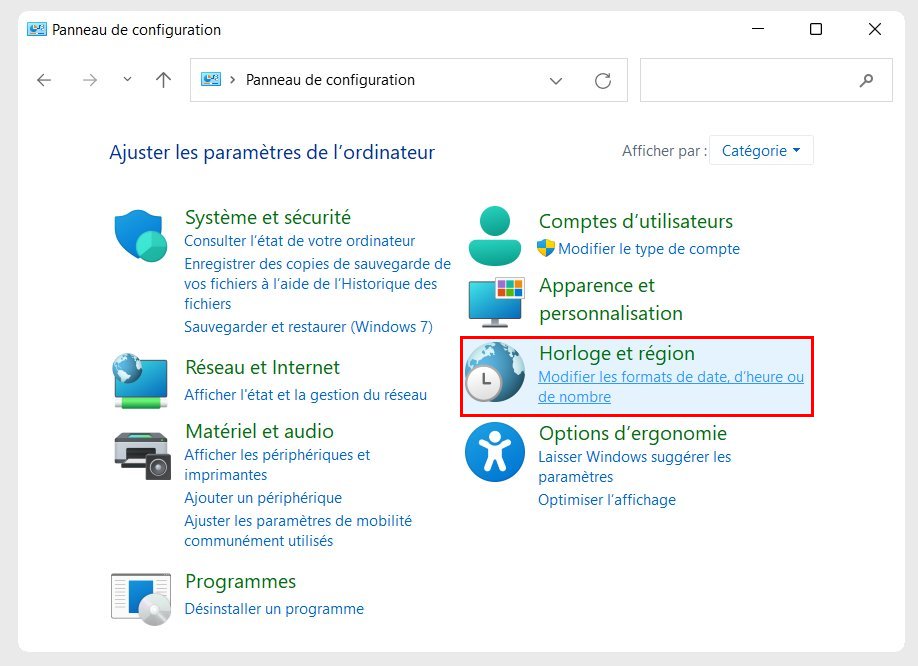This screenshot has height=666, width=918.
Task: Open the Options d'ergonomie heading
Action: [x=633, y=434]
